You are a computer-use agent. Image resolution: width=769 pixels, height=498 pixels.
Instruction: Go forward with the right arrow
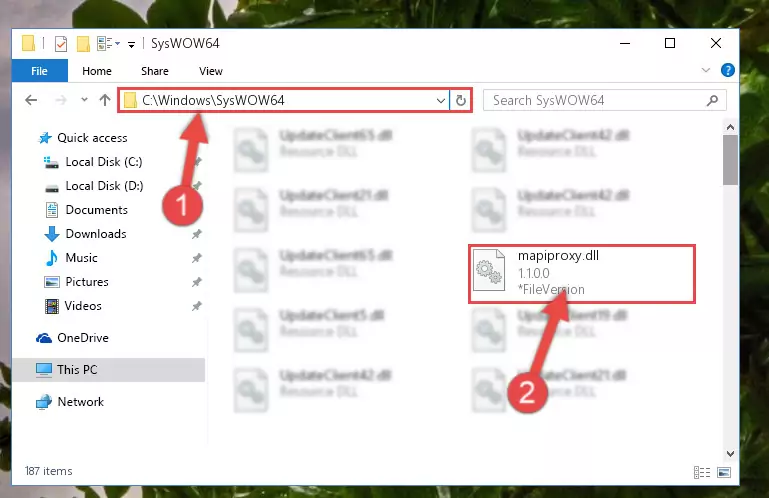click(x=61, y=100)
